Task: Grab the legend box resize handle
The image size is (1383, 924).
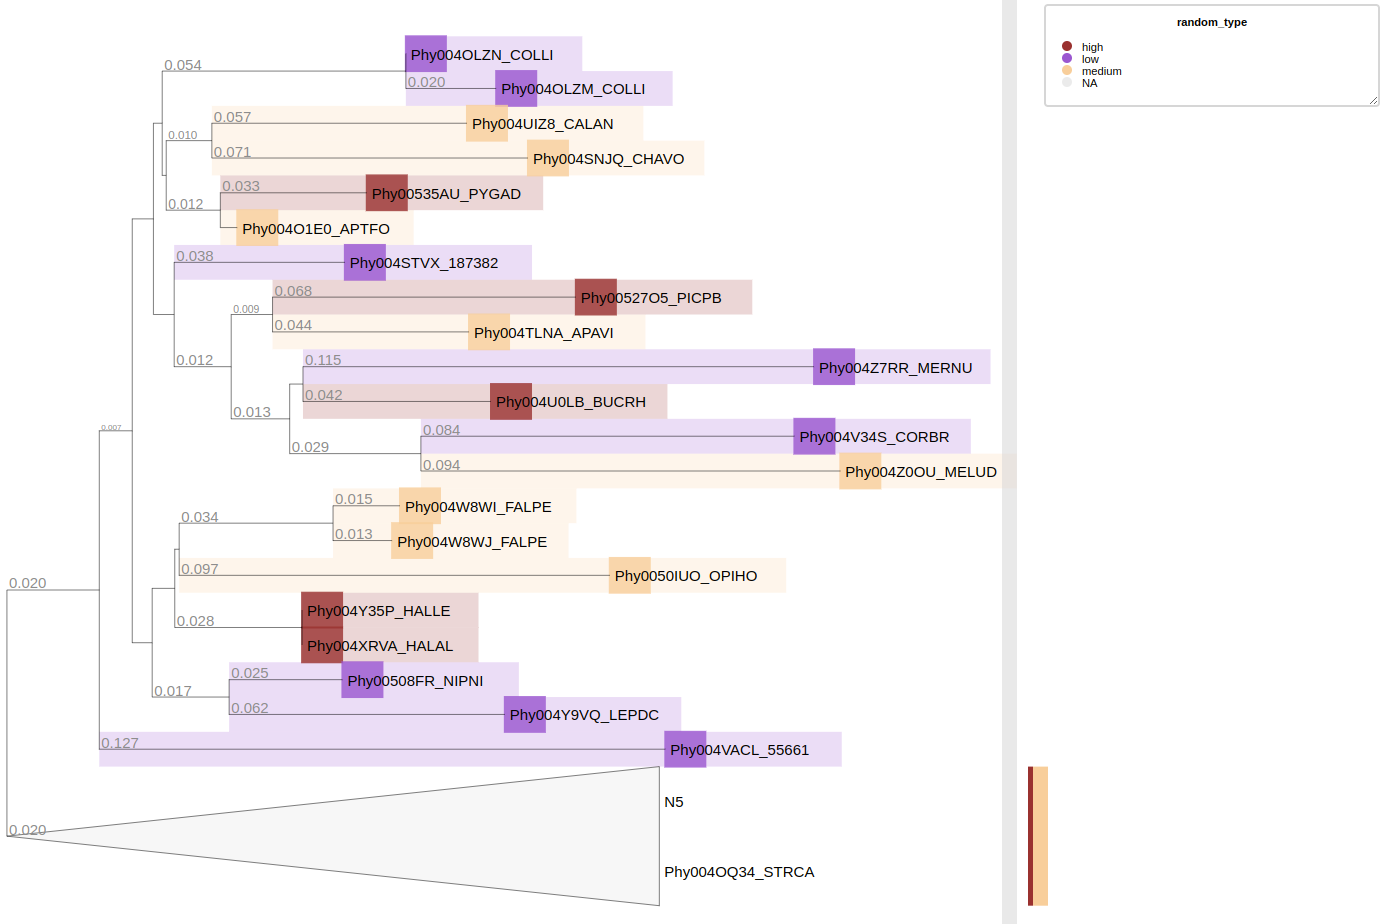Action: click(1373, 100)
